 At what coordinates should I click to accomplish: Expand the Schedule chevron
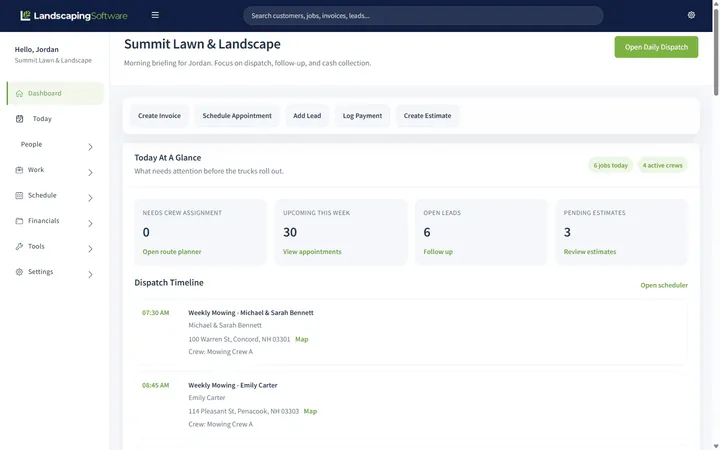tap(90, 198)
